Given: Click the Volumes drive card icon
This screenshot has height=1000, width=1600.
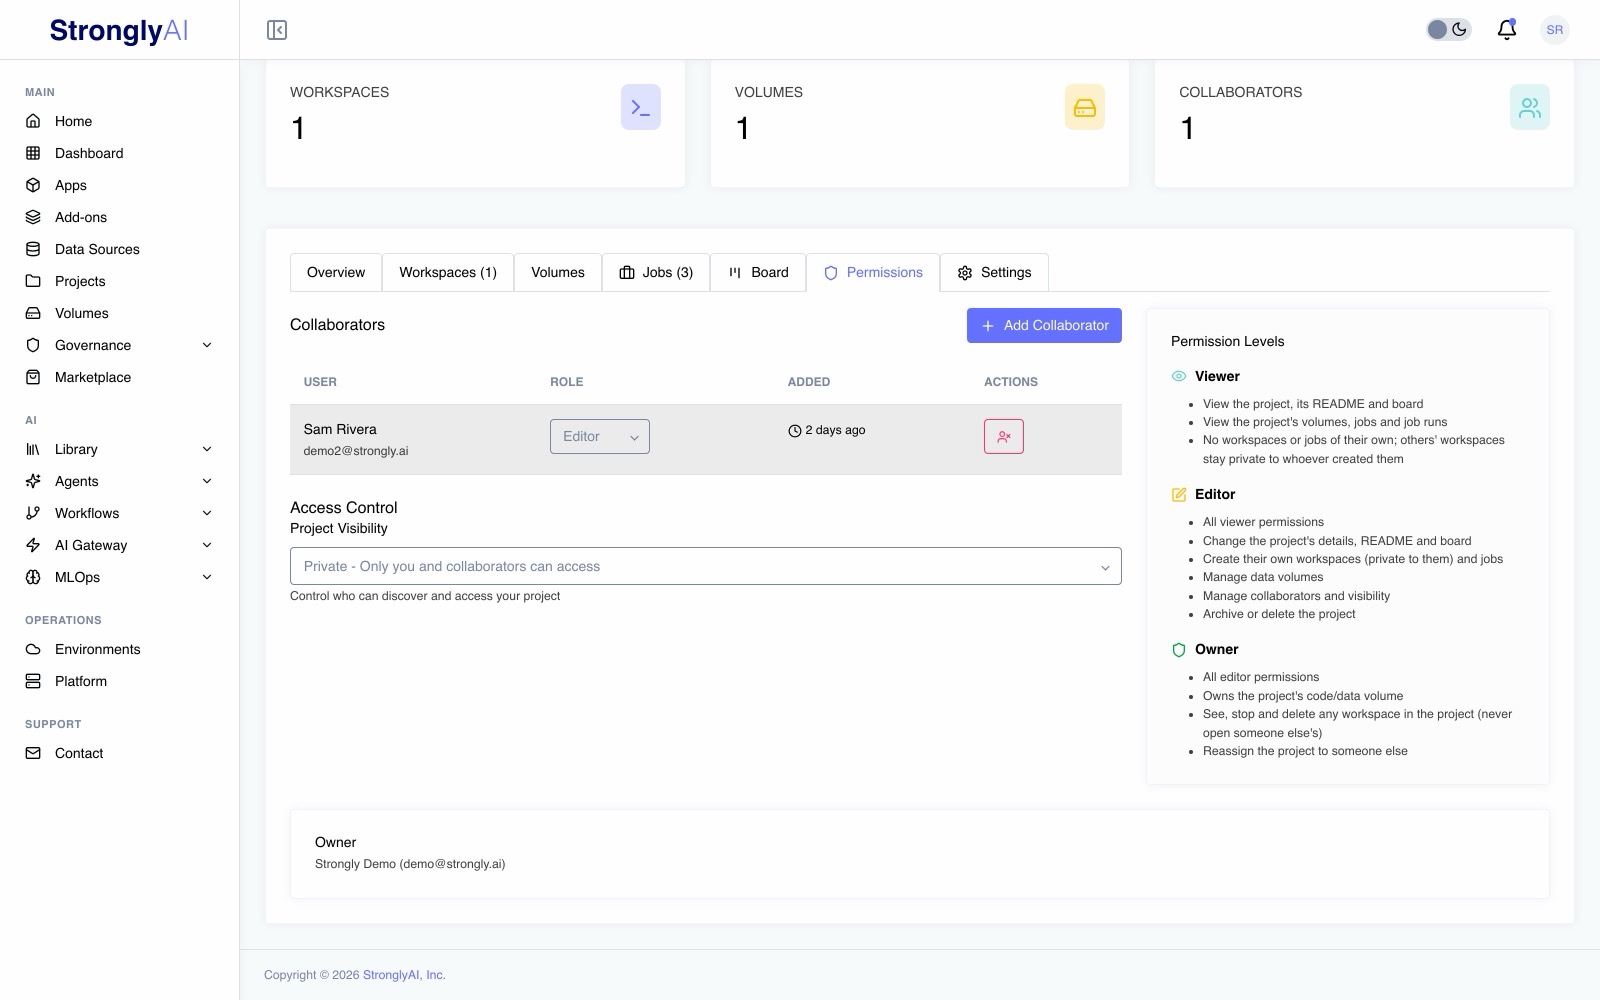Looking at the screenshot, I should point(1085,107).
